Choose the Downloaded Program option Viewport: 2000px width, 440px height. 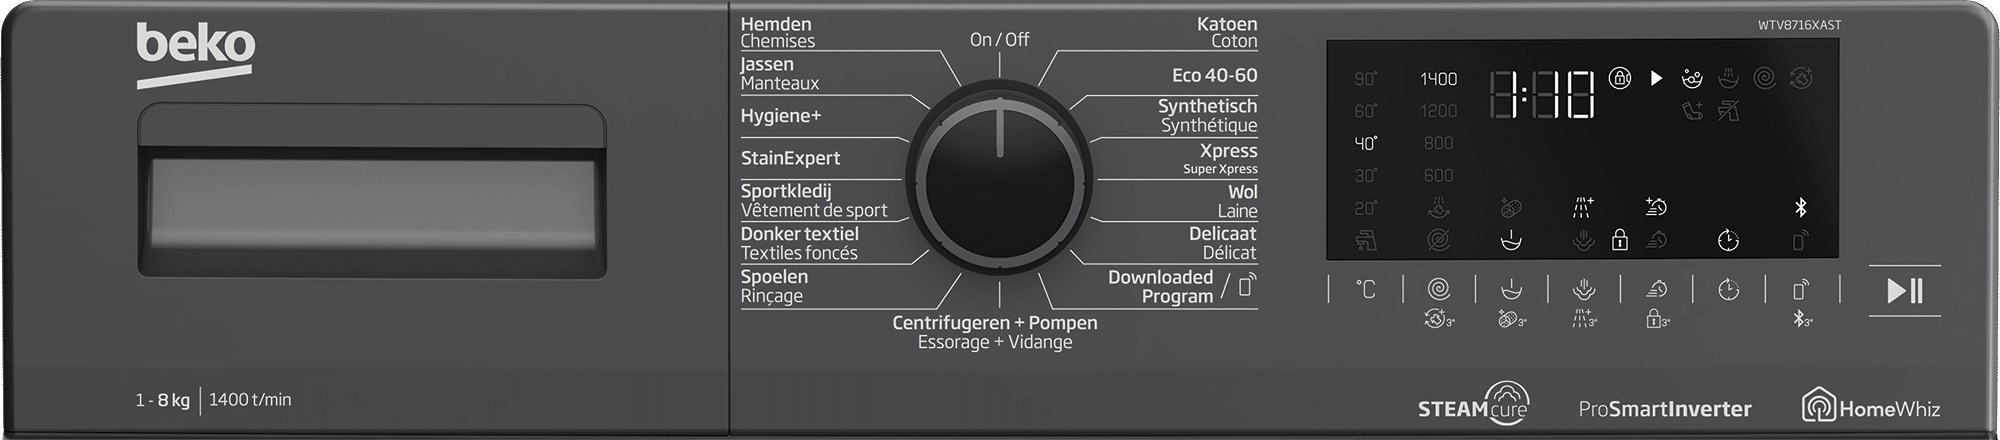[1160, 287]
